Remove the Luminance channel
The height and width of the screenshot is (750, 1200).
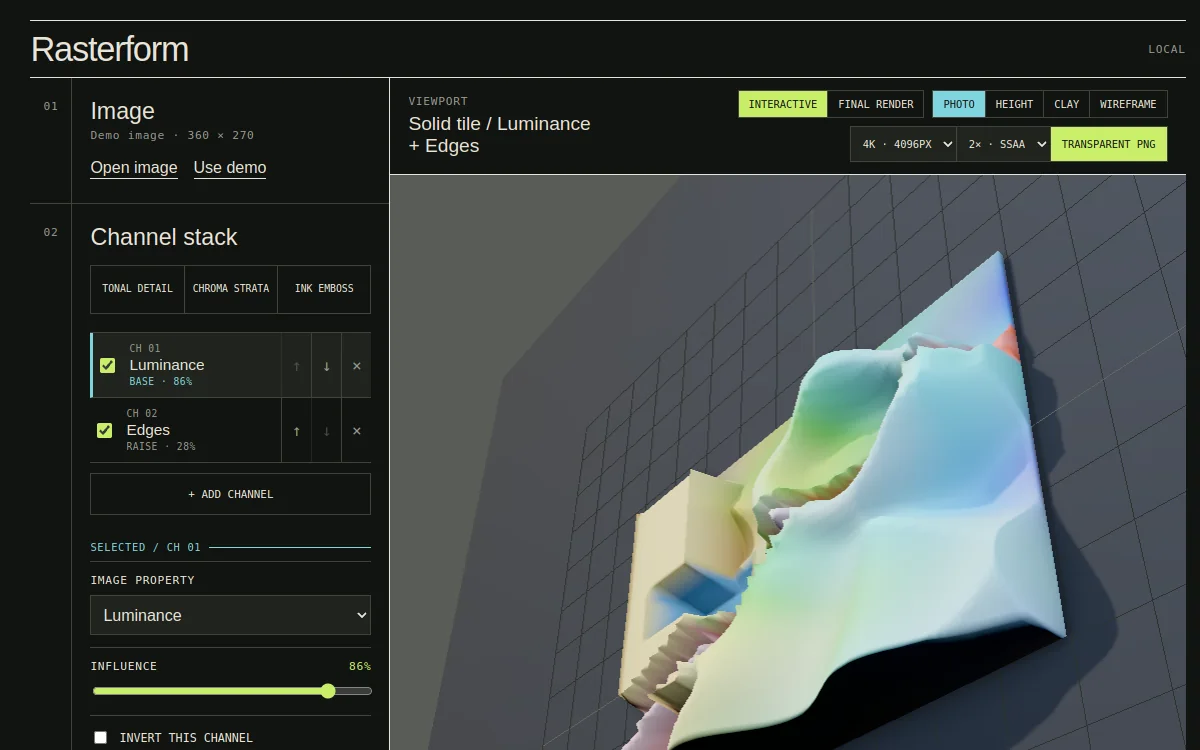pos(356,366)
